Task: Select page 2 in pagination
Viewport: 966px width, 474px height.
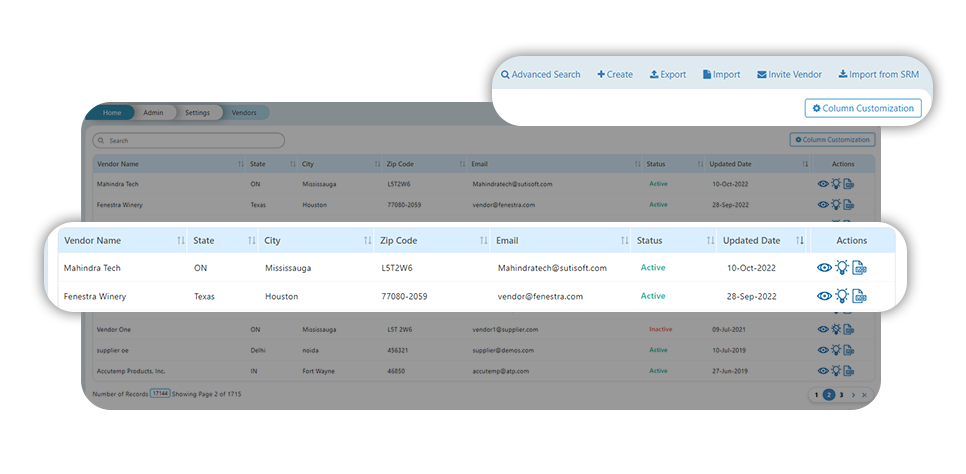Action: point(829,395)
